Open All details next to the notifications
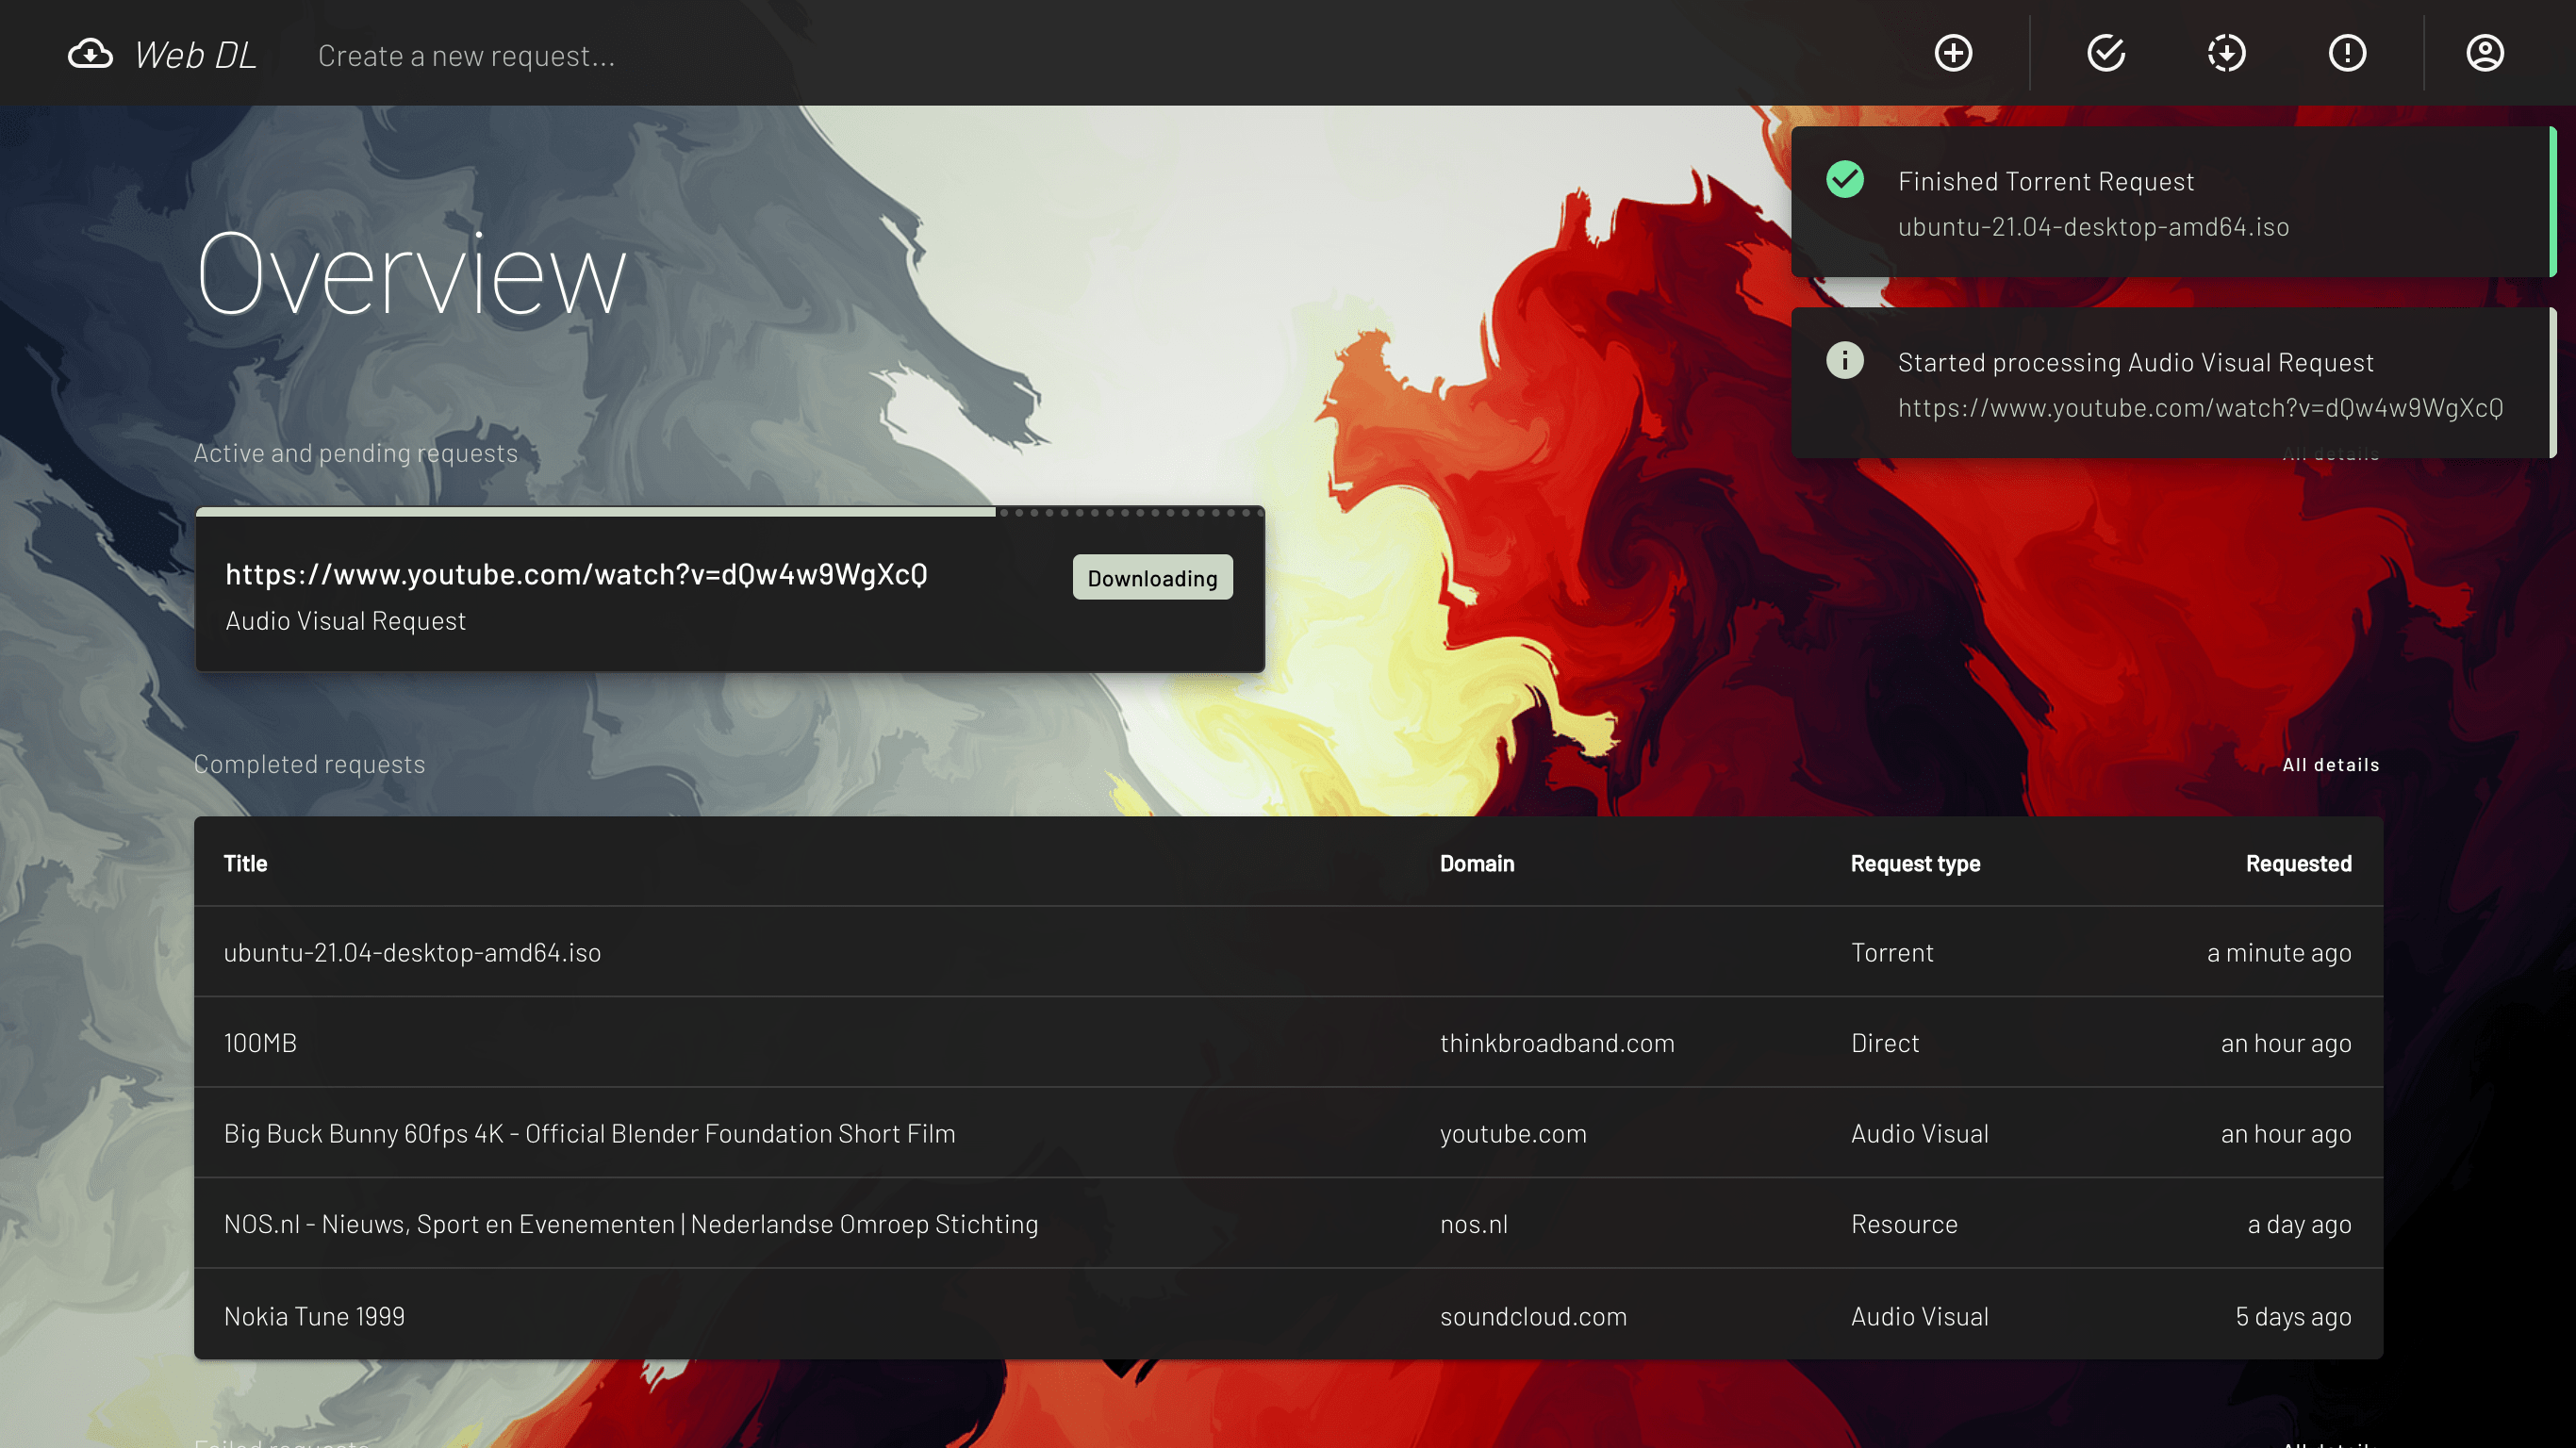2576x1448 pixels. (2330, 452)
